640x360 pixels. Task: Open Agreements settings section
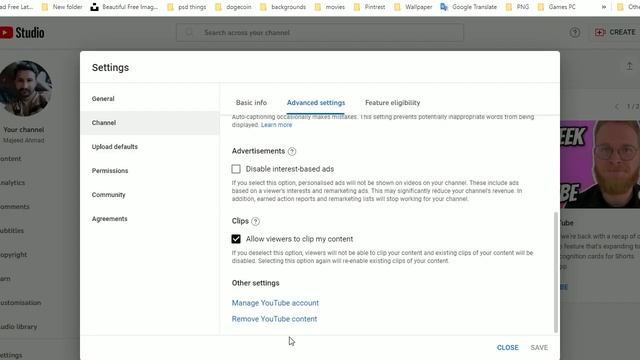coord(150,219)
